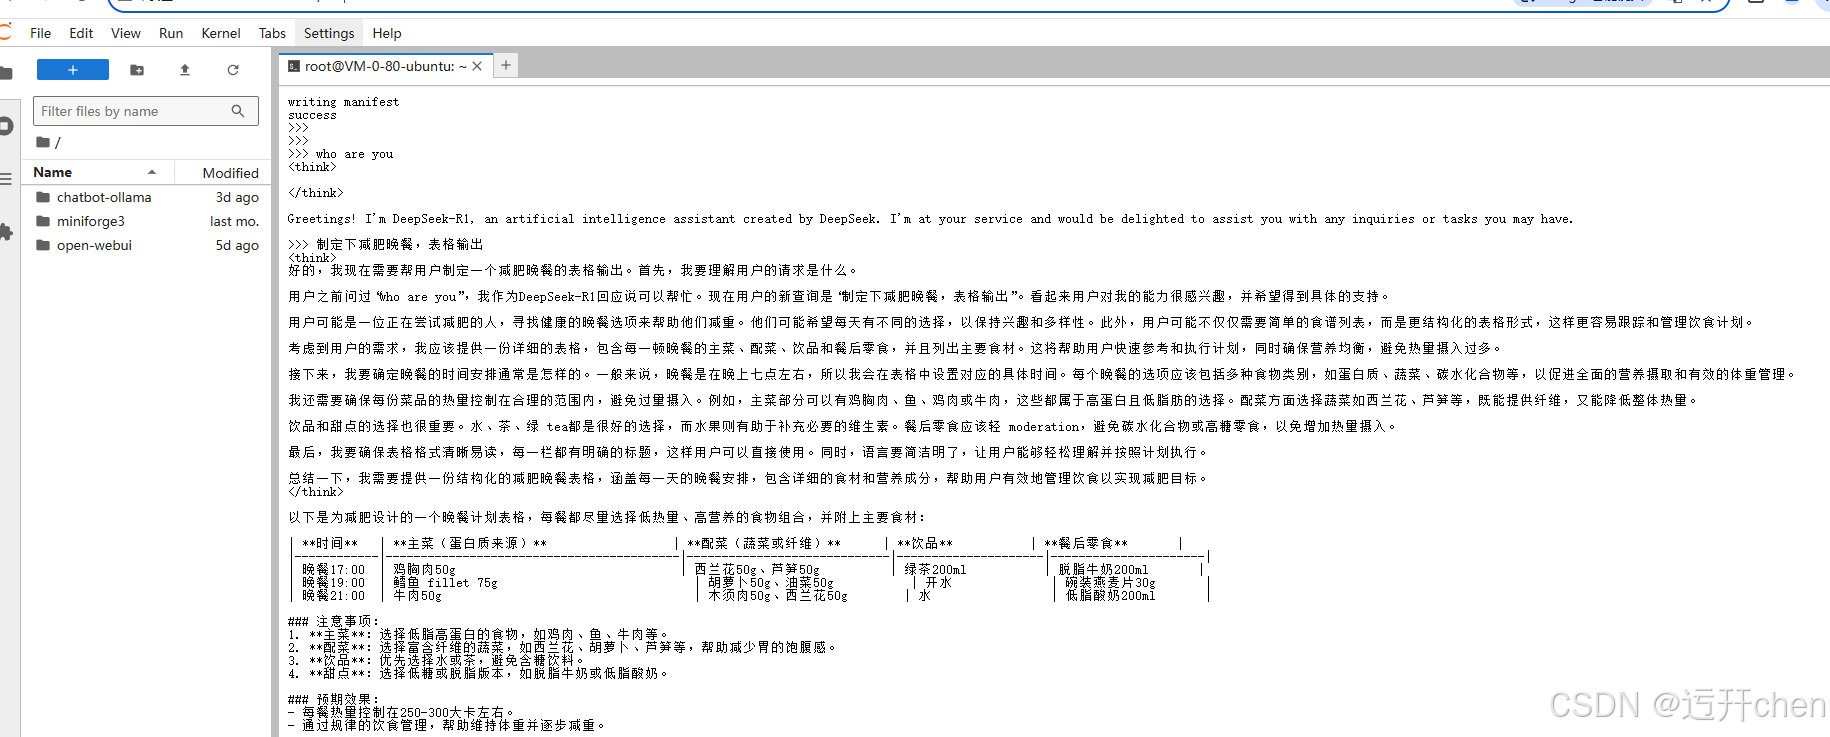Open the File Browser sidebar panel icon
This screenshot has height=737, width=1830.
pos(5,72)
